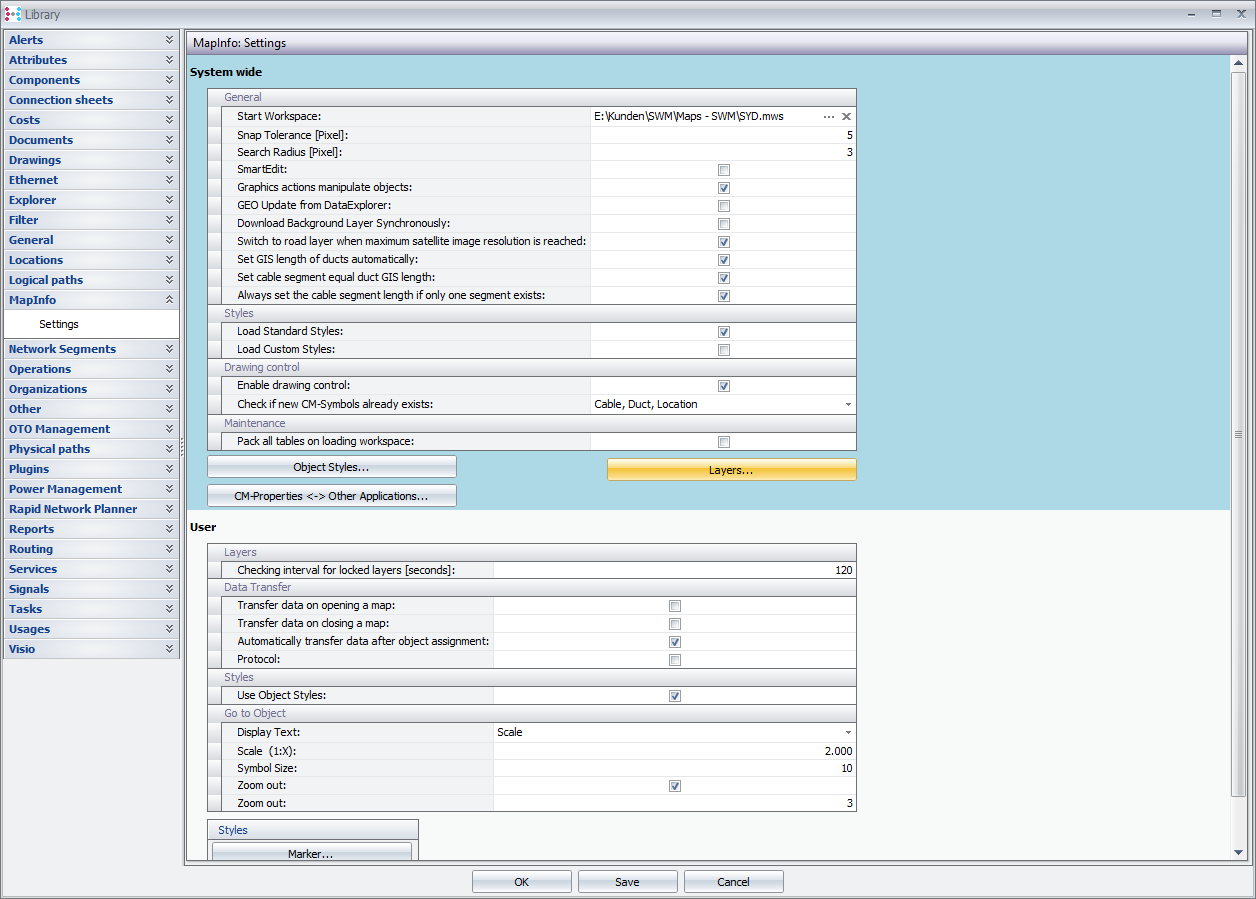This screenshot has width=1256, height=899.
Task: Uncheck Automatically transfer data after object assignment
Action: (x=675, y=642)
